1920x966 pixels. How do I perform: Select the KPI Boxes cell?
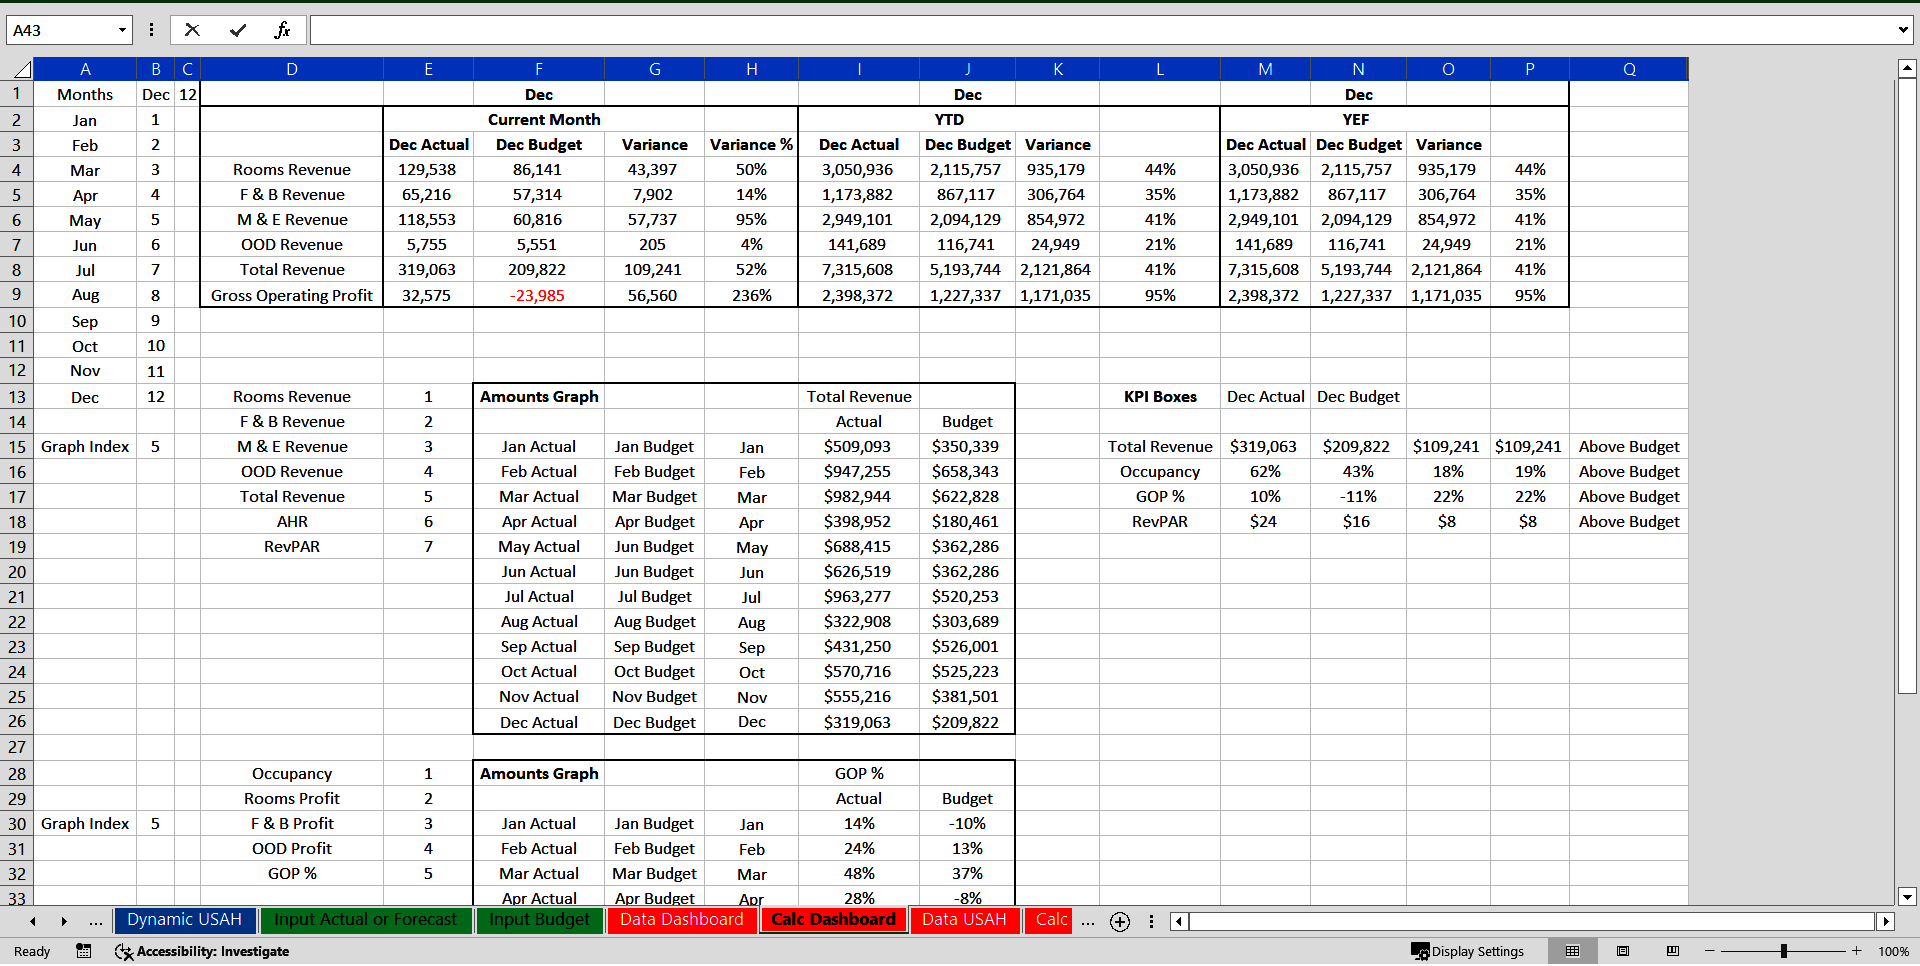click(1160, 397)
